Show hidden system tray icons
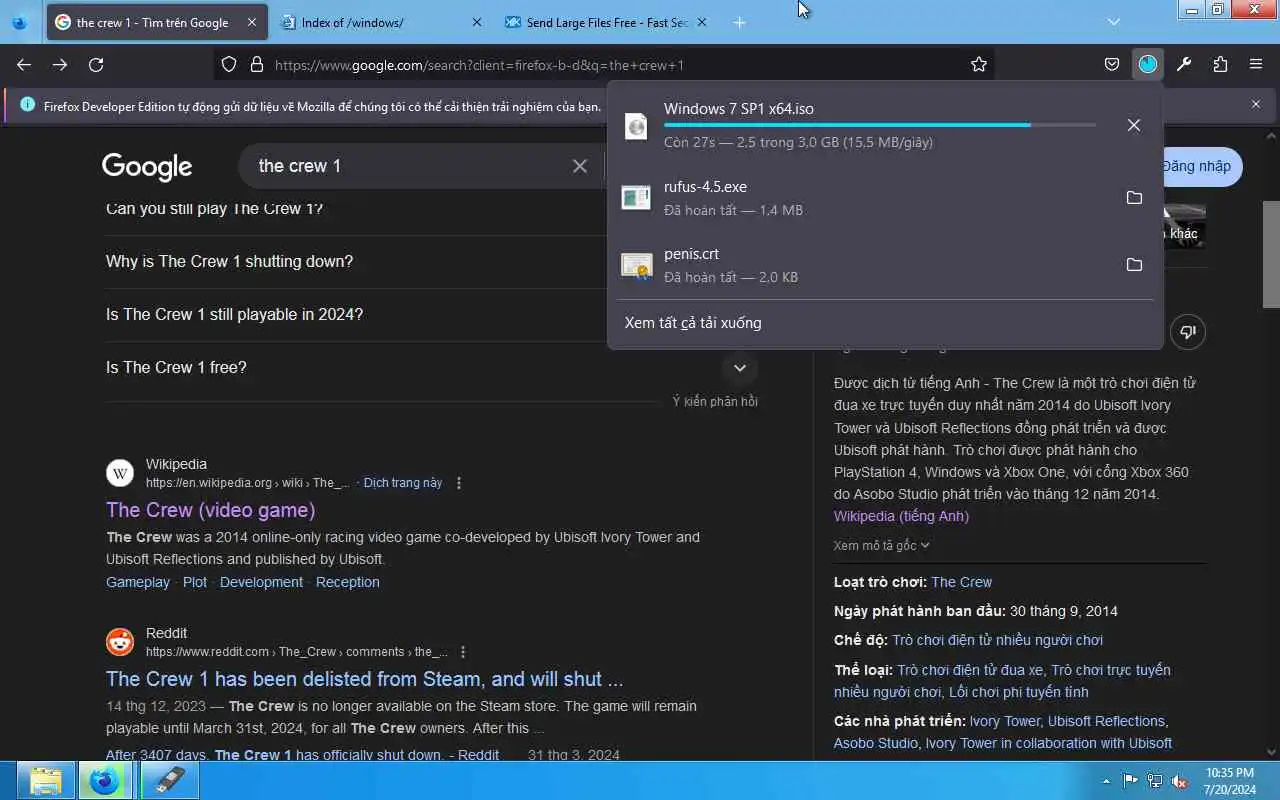 1106,781
